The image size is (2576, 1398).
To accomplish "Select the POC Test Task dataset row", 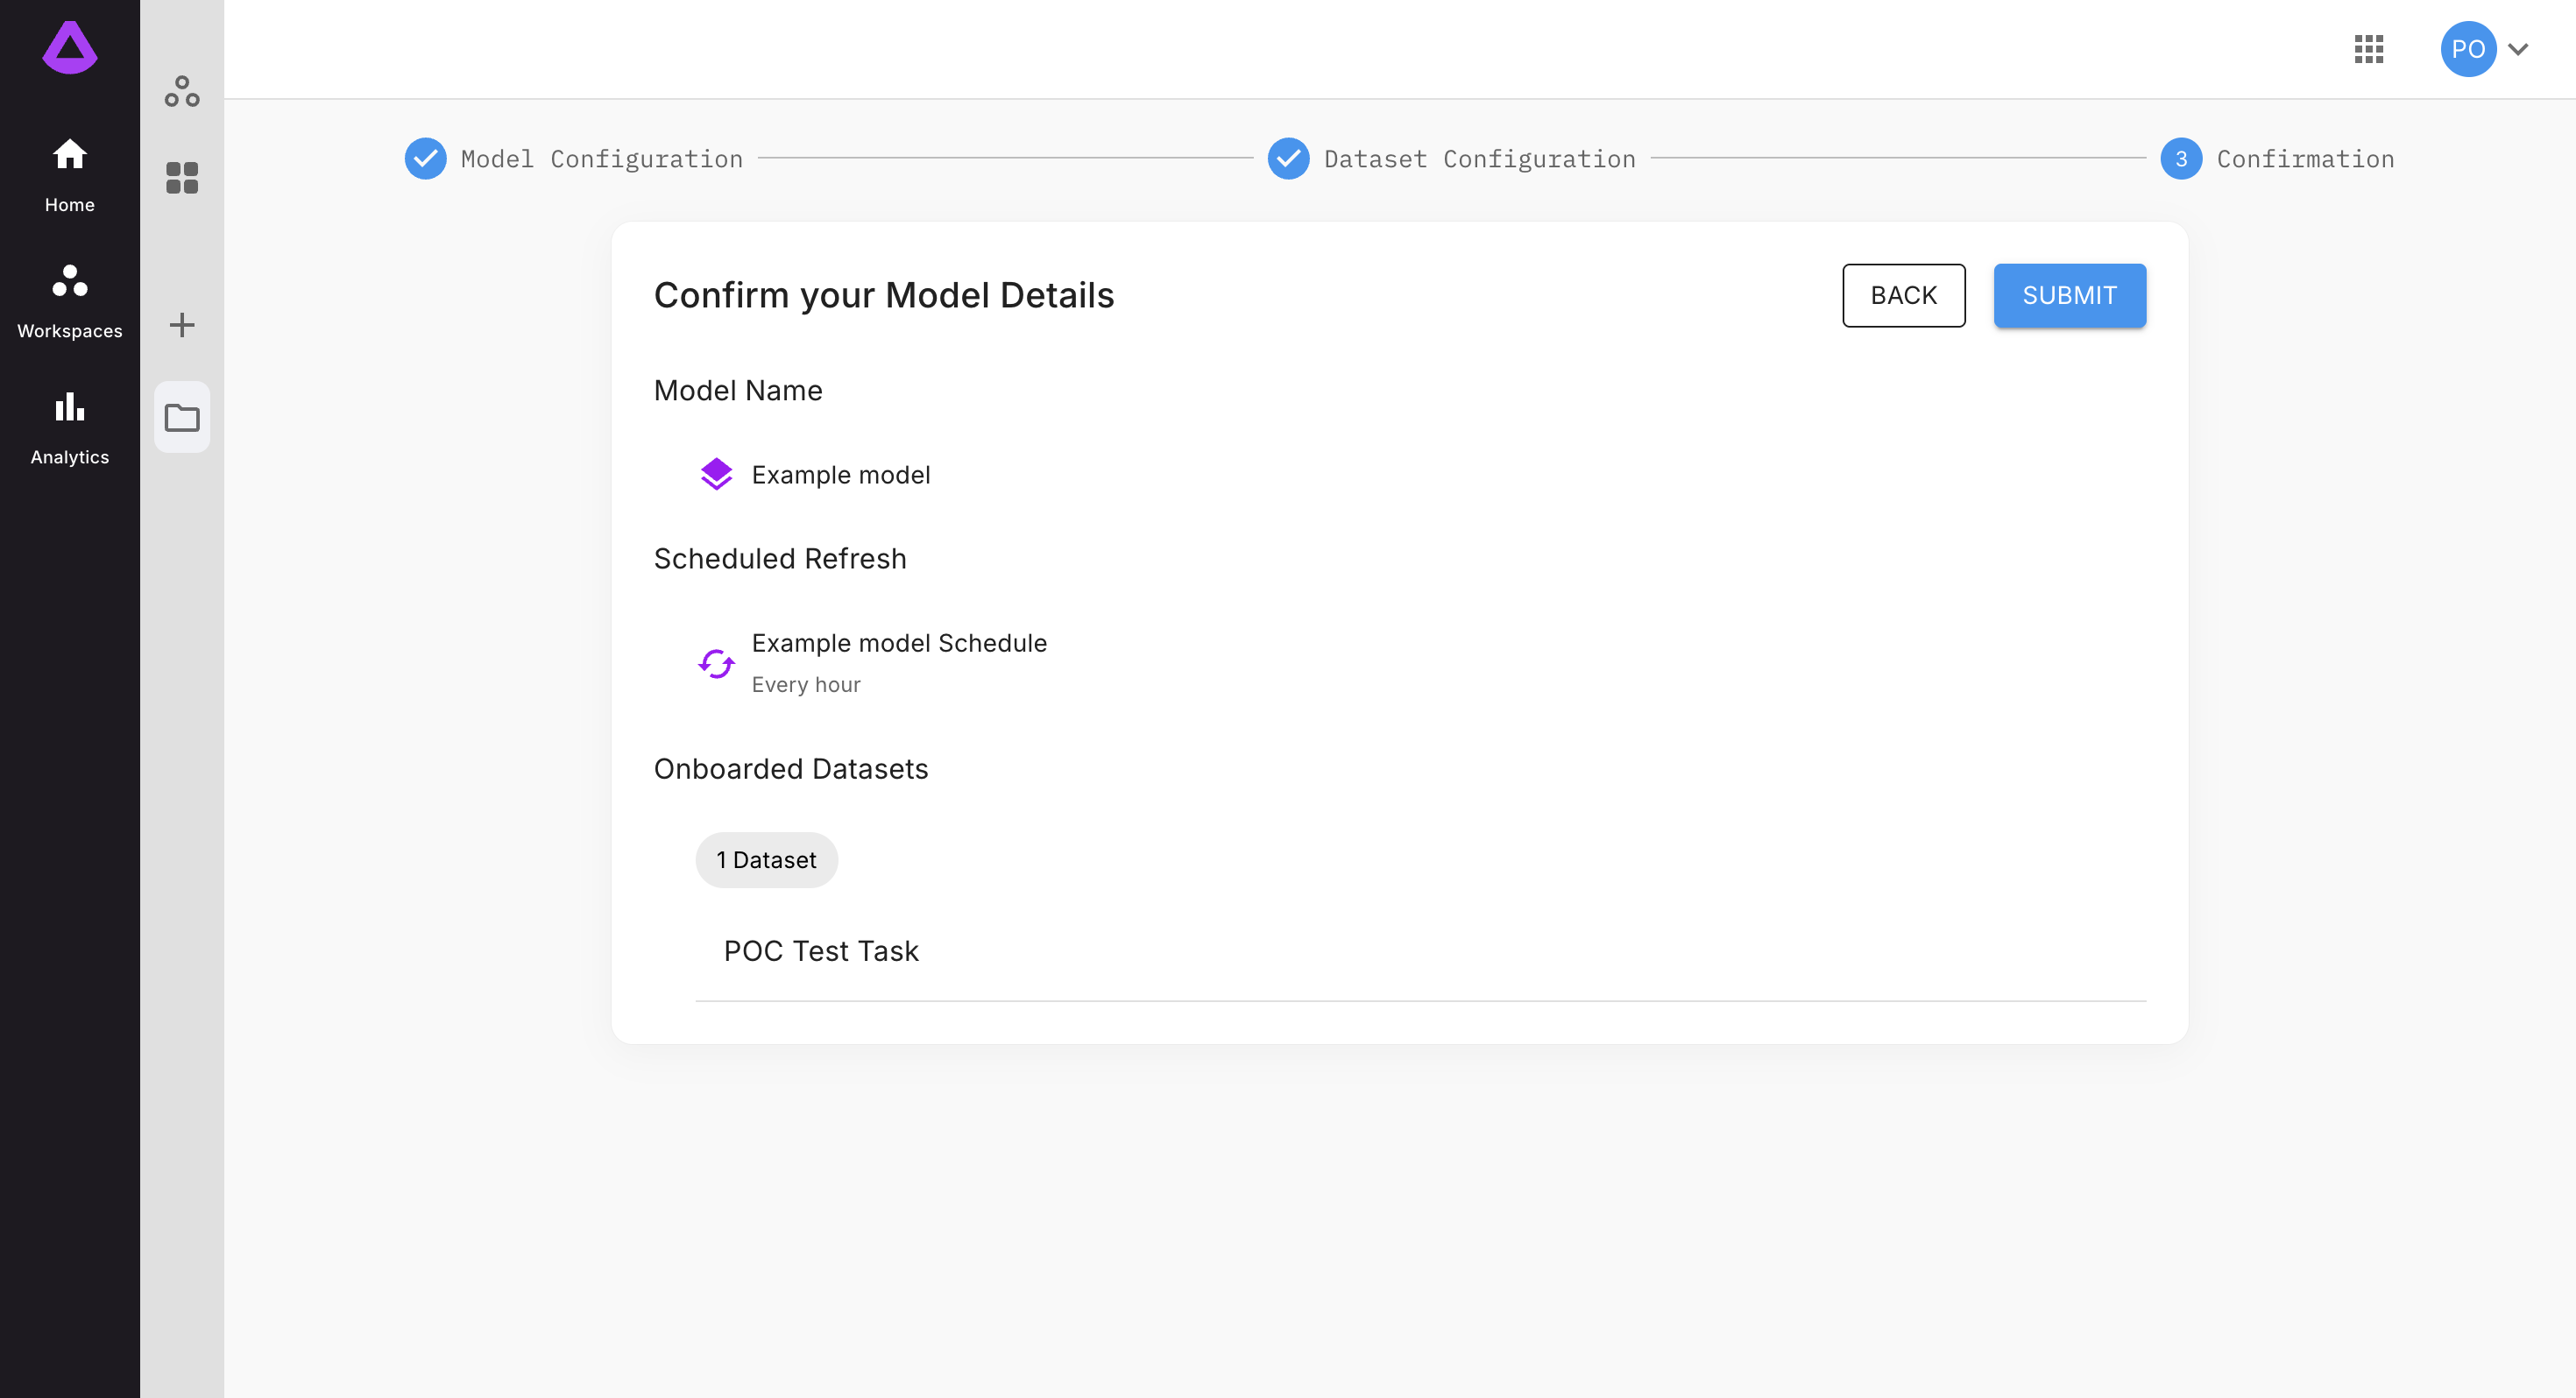I will [1420, 952].
